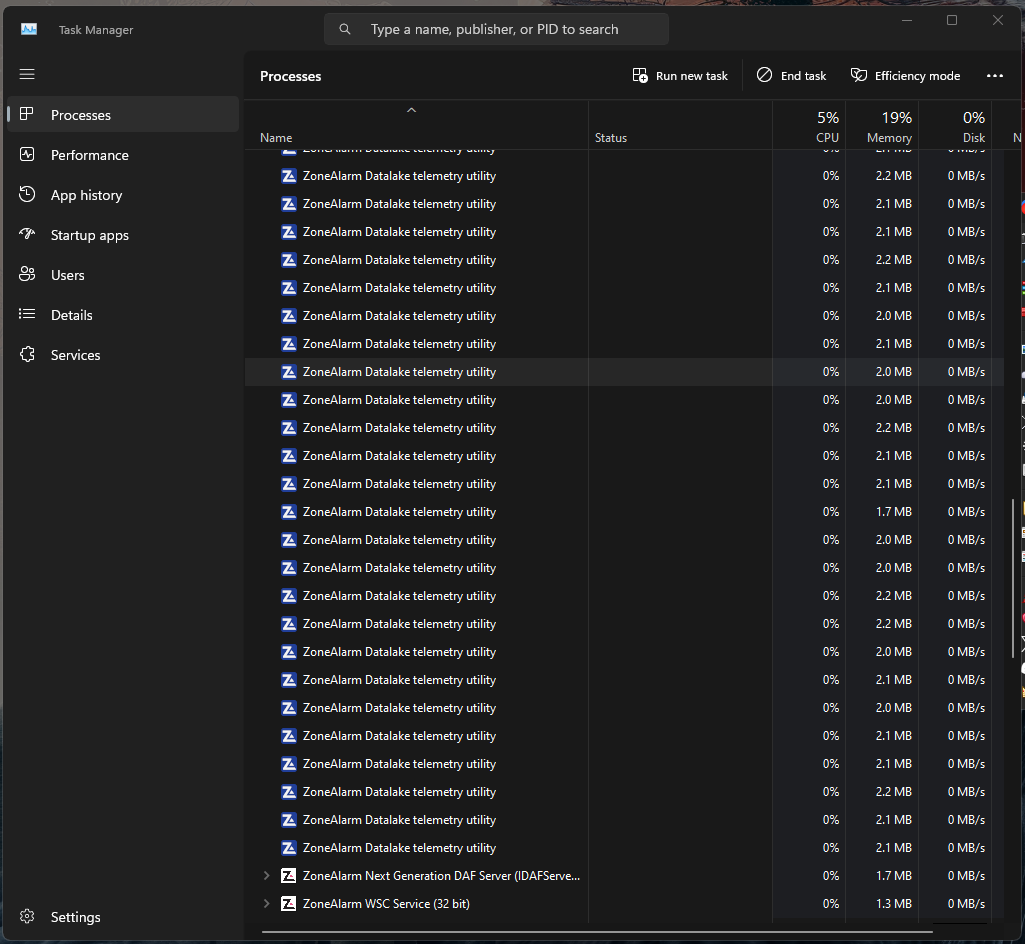Expand ZoneAlarm WSC Service (32 bit)

(266, 904)
